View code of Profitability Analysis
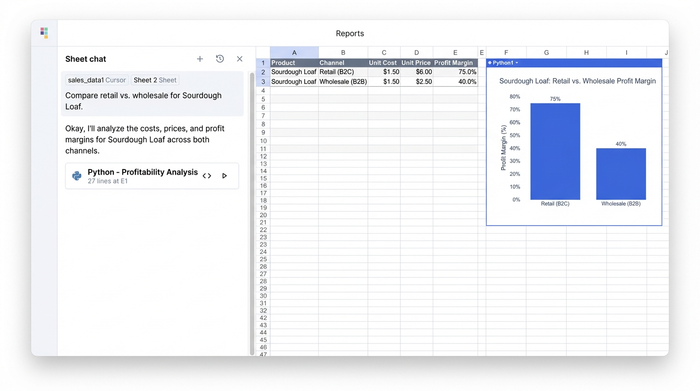700x391 pixels. tap(207, 176)
